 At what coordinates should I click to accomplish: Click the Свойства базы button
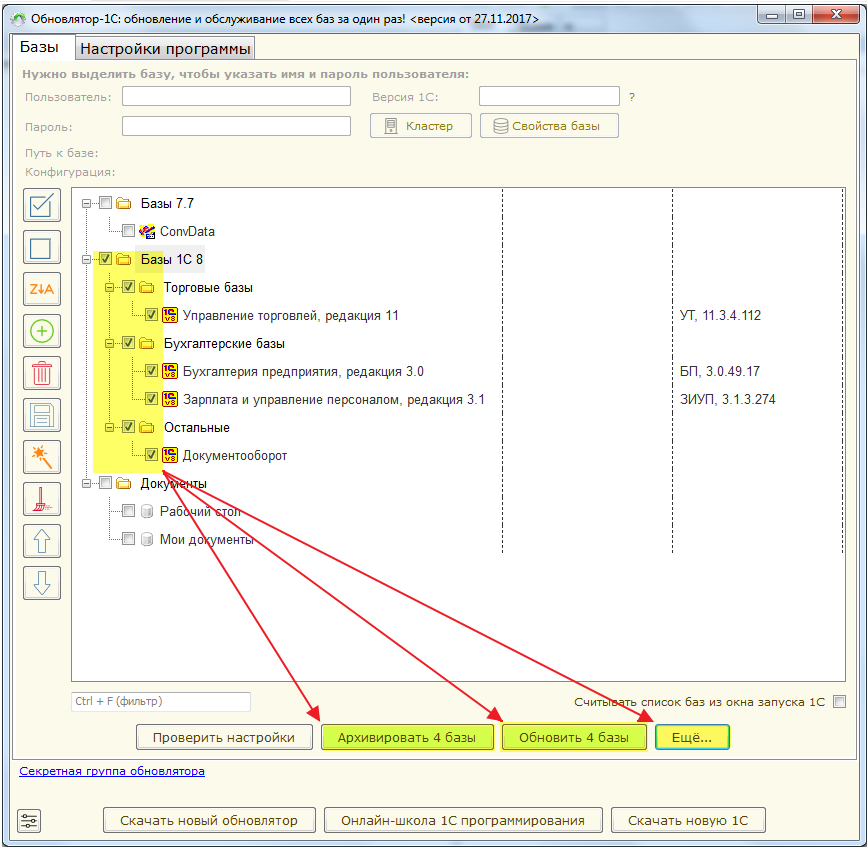[549, 126]
